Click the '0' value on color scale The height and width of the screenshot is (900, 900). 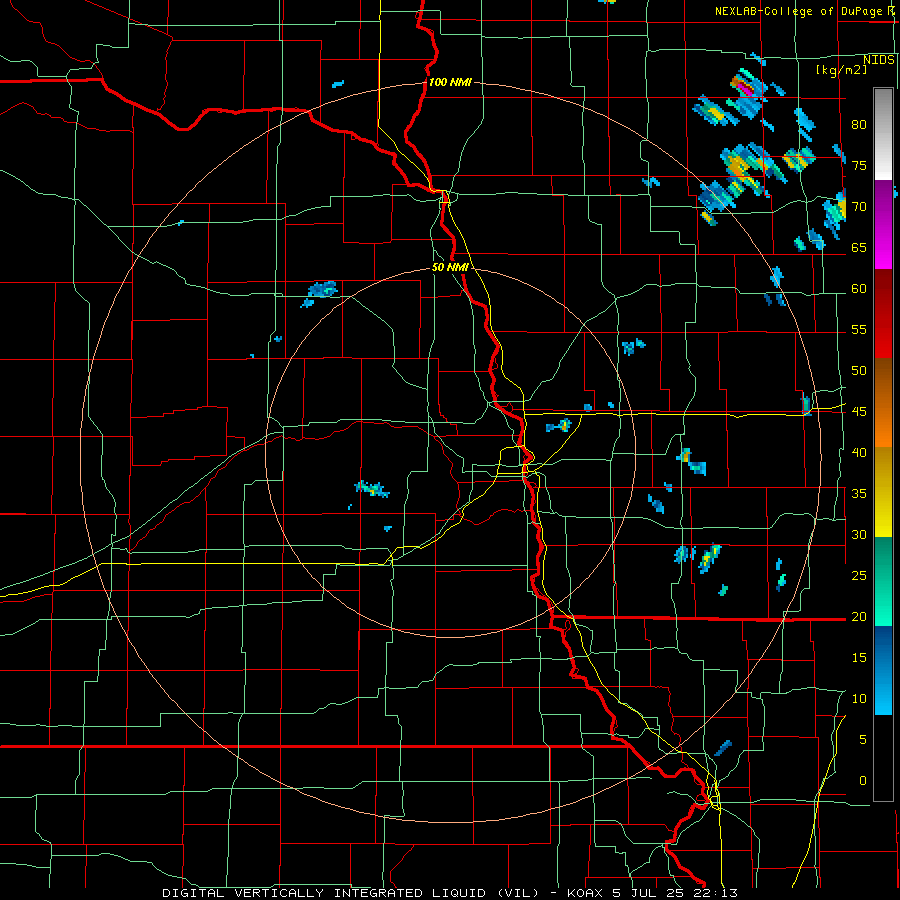tap(863, 781)
